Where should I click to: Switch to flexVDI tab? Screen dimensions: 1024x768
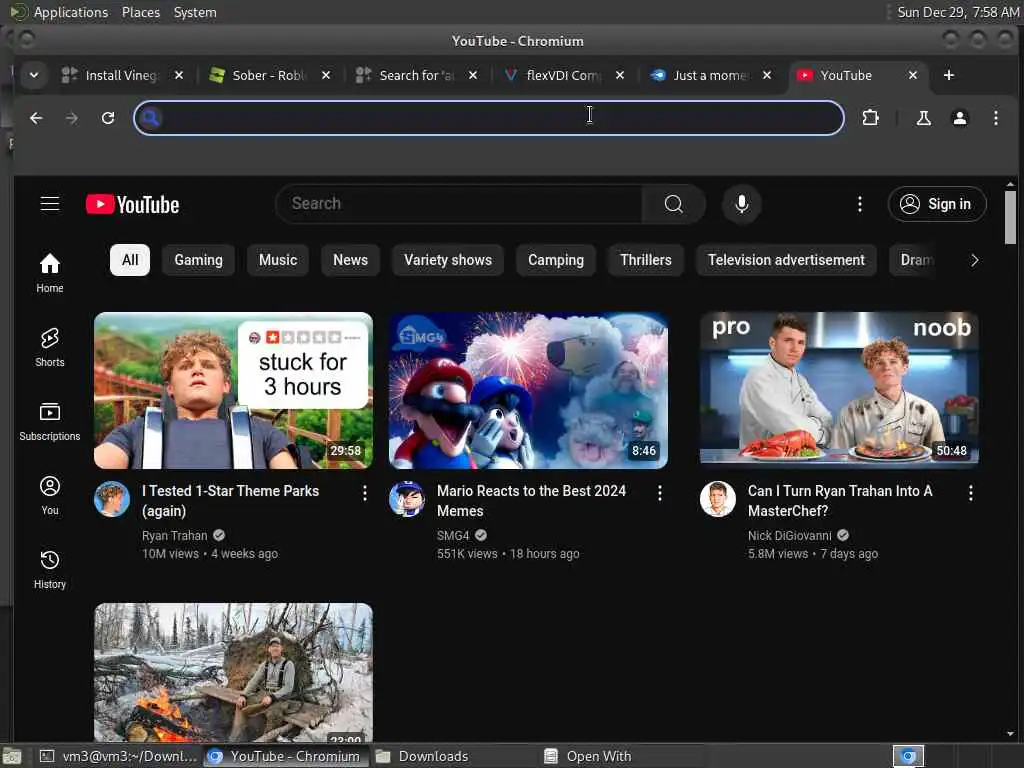562,75
